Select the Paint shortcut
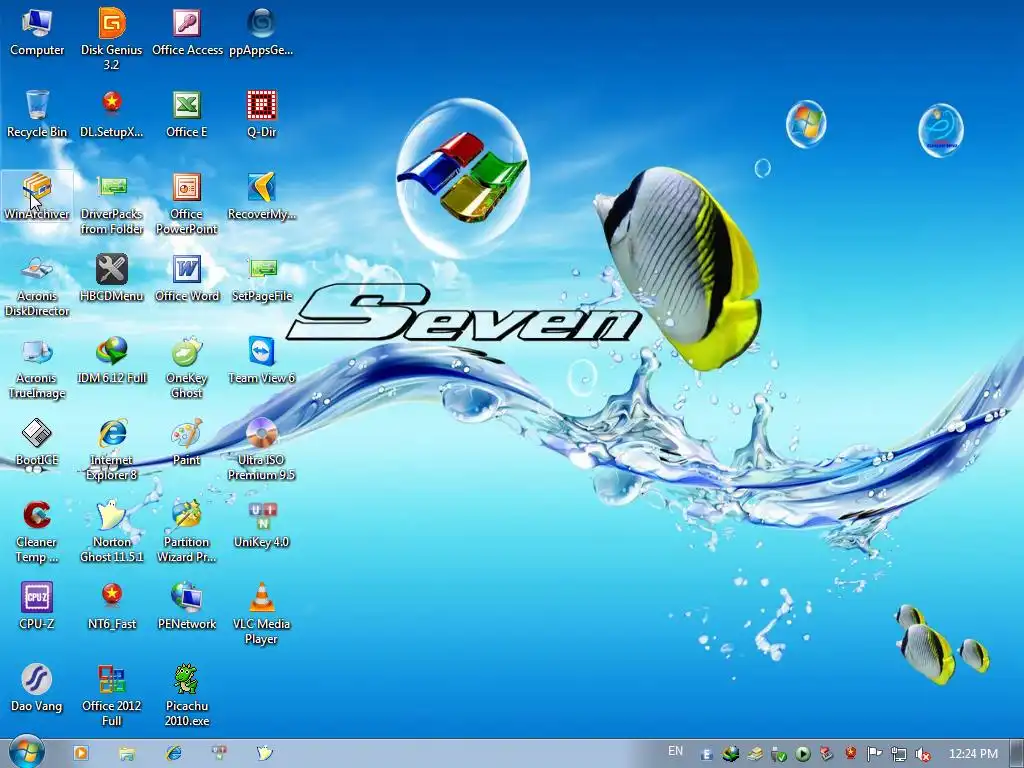 tap(187, 442)
